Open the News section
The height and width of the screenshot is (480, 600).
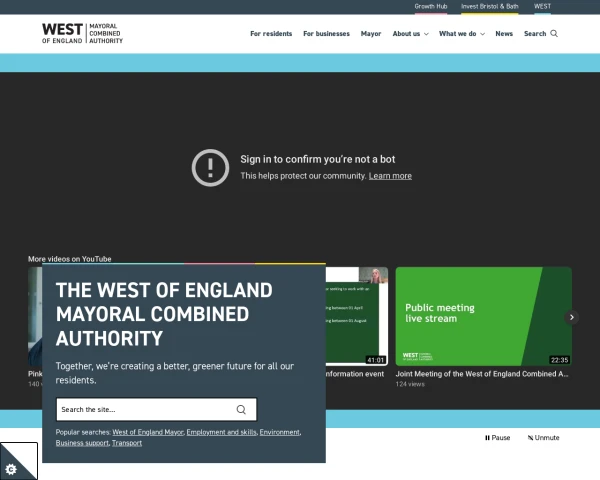point(504,34)
